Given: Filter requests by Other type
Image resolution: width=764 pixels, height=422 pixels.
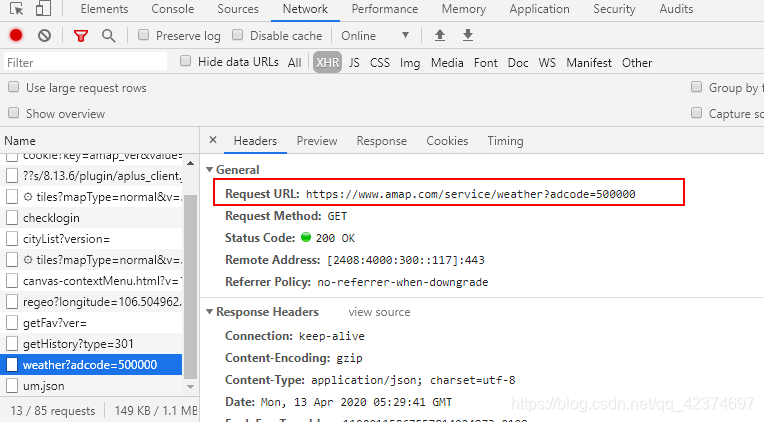Looking at the screenshot, I should pyautogui.click(x=637, y=63).
